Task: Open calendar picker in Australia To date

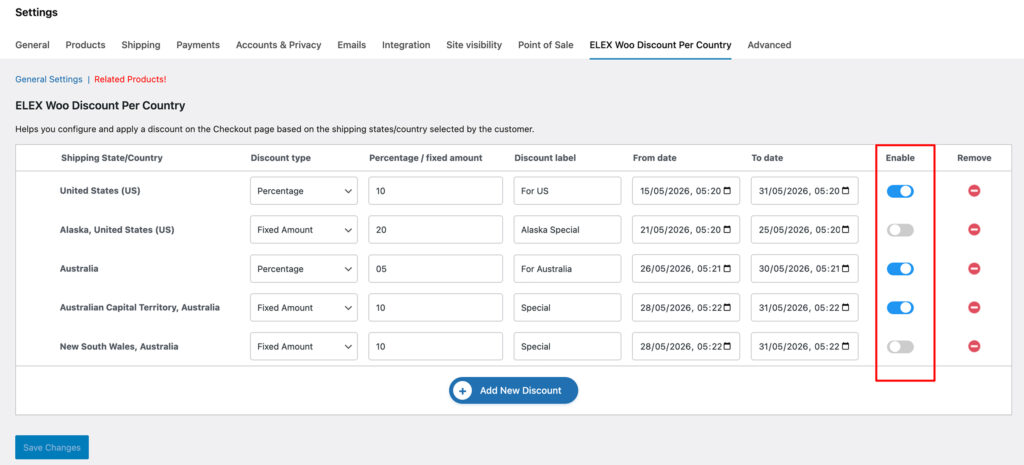Action: pos(846,269)
